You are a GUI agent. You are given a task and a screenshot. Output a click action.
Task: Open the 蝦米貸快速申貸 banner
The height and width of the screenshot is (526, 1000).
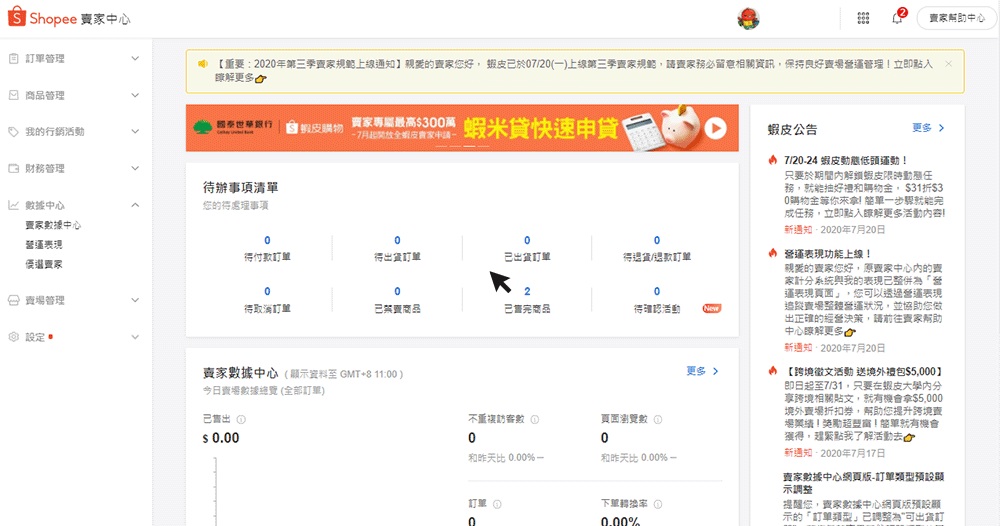pyautogui.click(x=462, y=128)
